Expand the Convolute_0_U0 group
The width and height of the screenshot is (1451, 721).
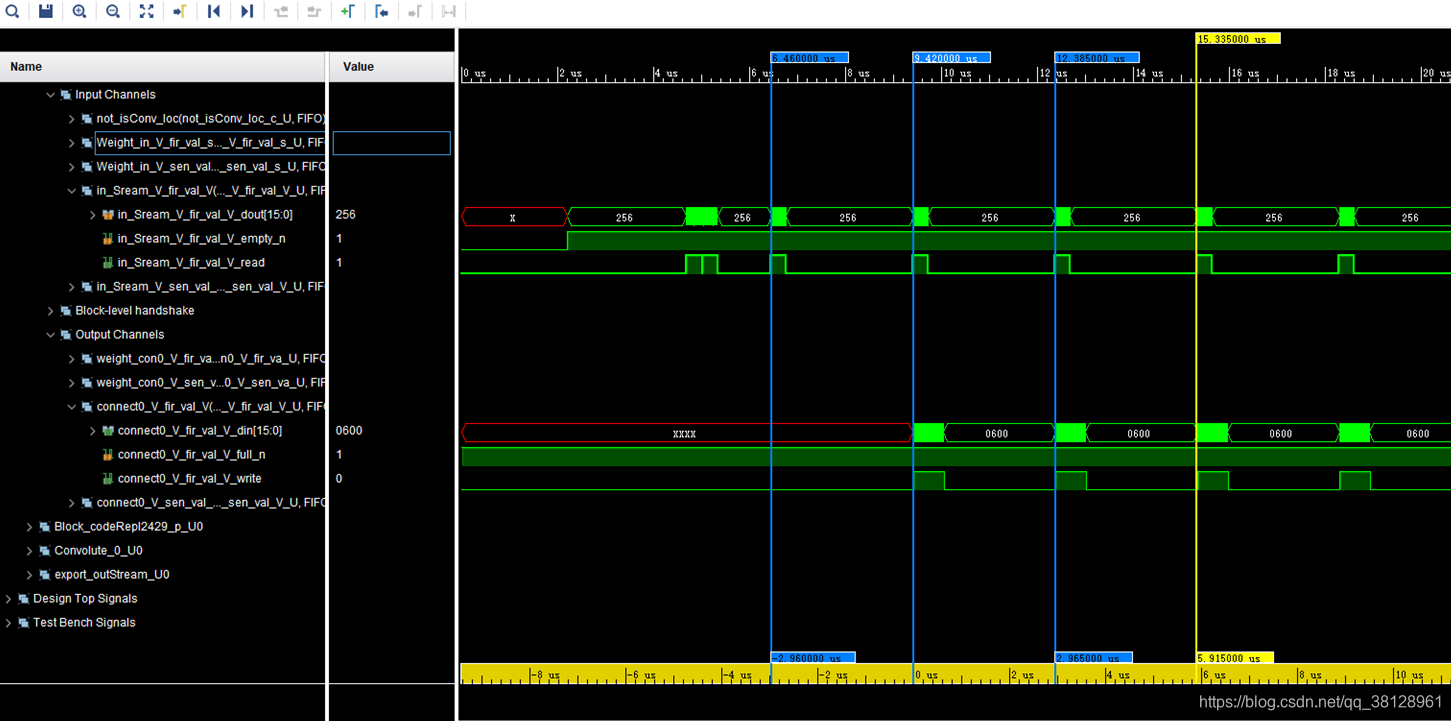29,551
